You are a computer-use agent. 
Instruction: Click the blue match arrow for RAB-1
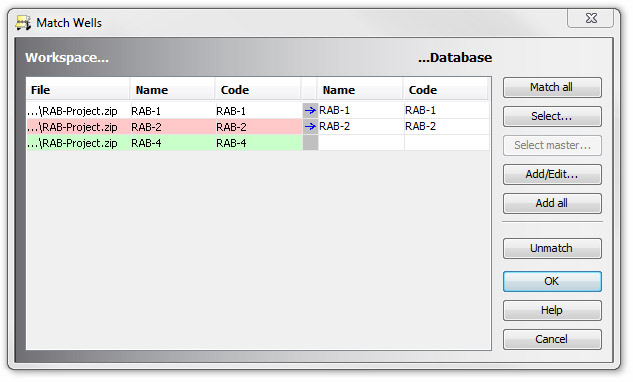coord(310,110)
